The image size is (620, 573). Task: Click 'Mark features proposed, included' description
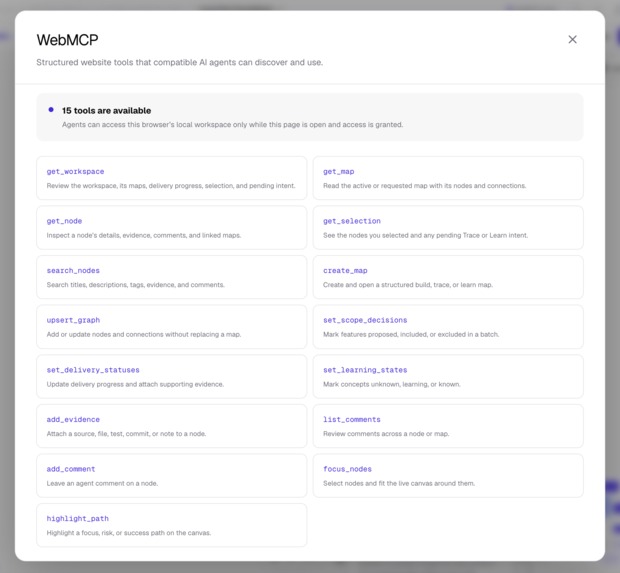[411, 335]
